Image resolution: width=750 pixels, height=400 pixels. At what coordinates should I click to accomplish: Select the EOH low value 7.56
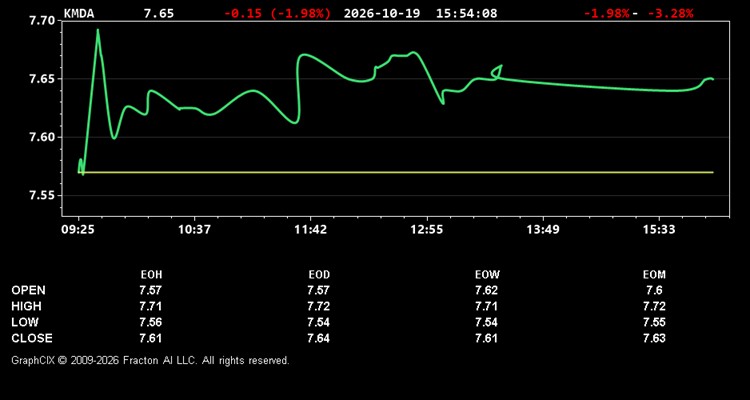151,322
